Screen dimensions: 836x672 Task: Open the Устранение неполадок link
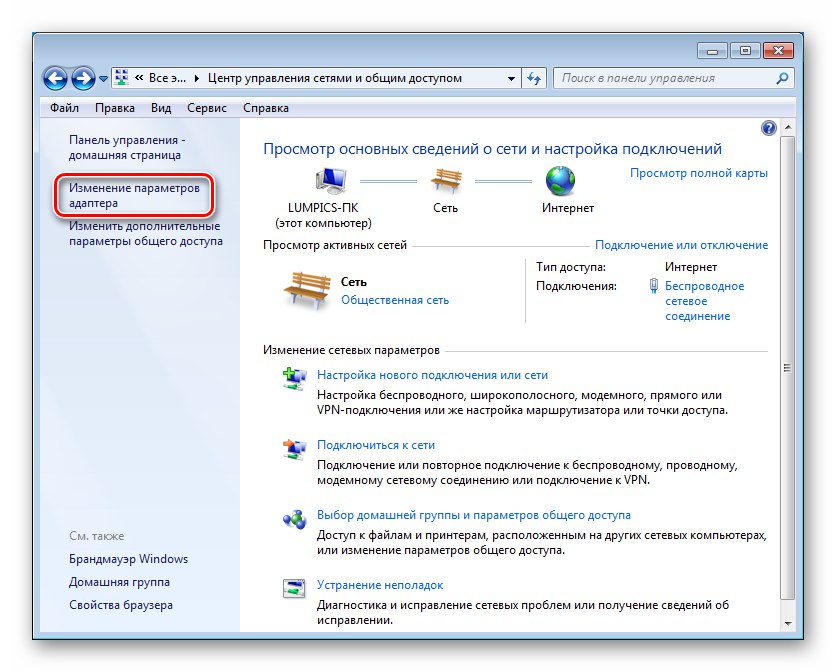pos(380,585)
